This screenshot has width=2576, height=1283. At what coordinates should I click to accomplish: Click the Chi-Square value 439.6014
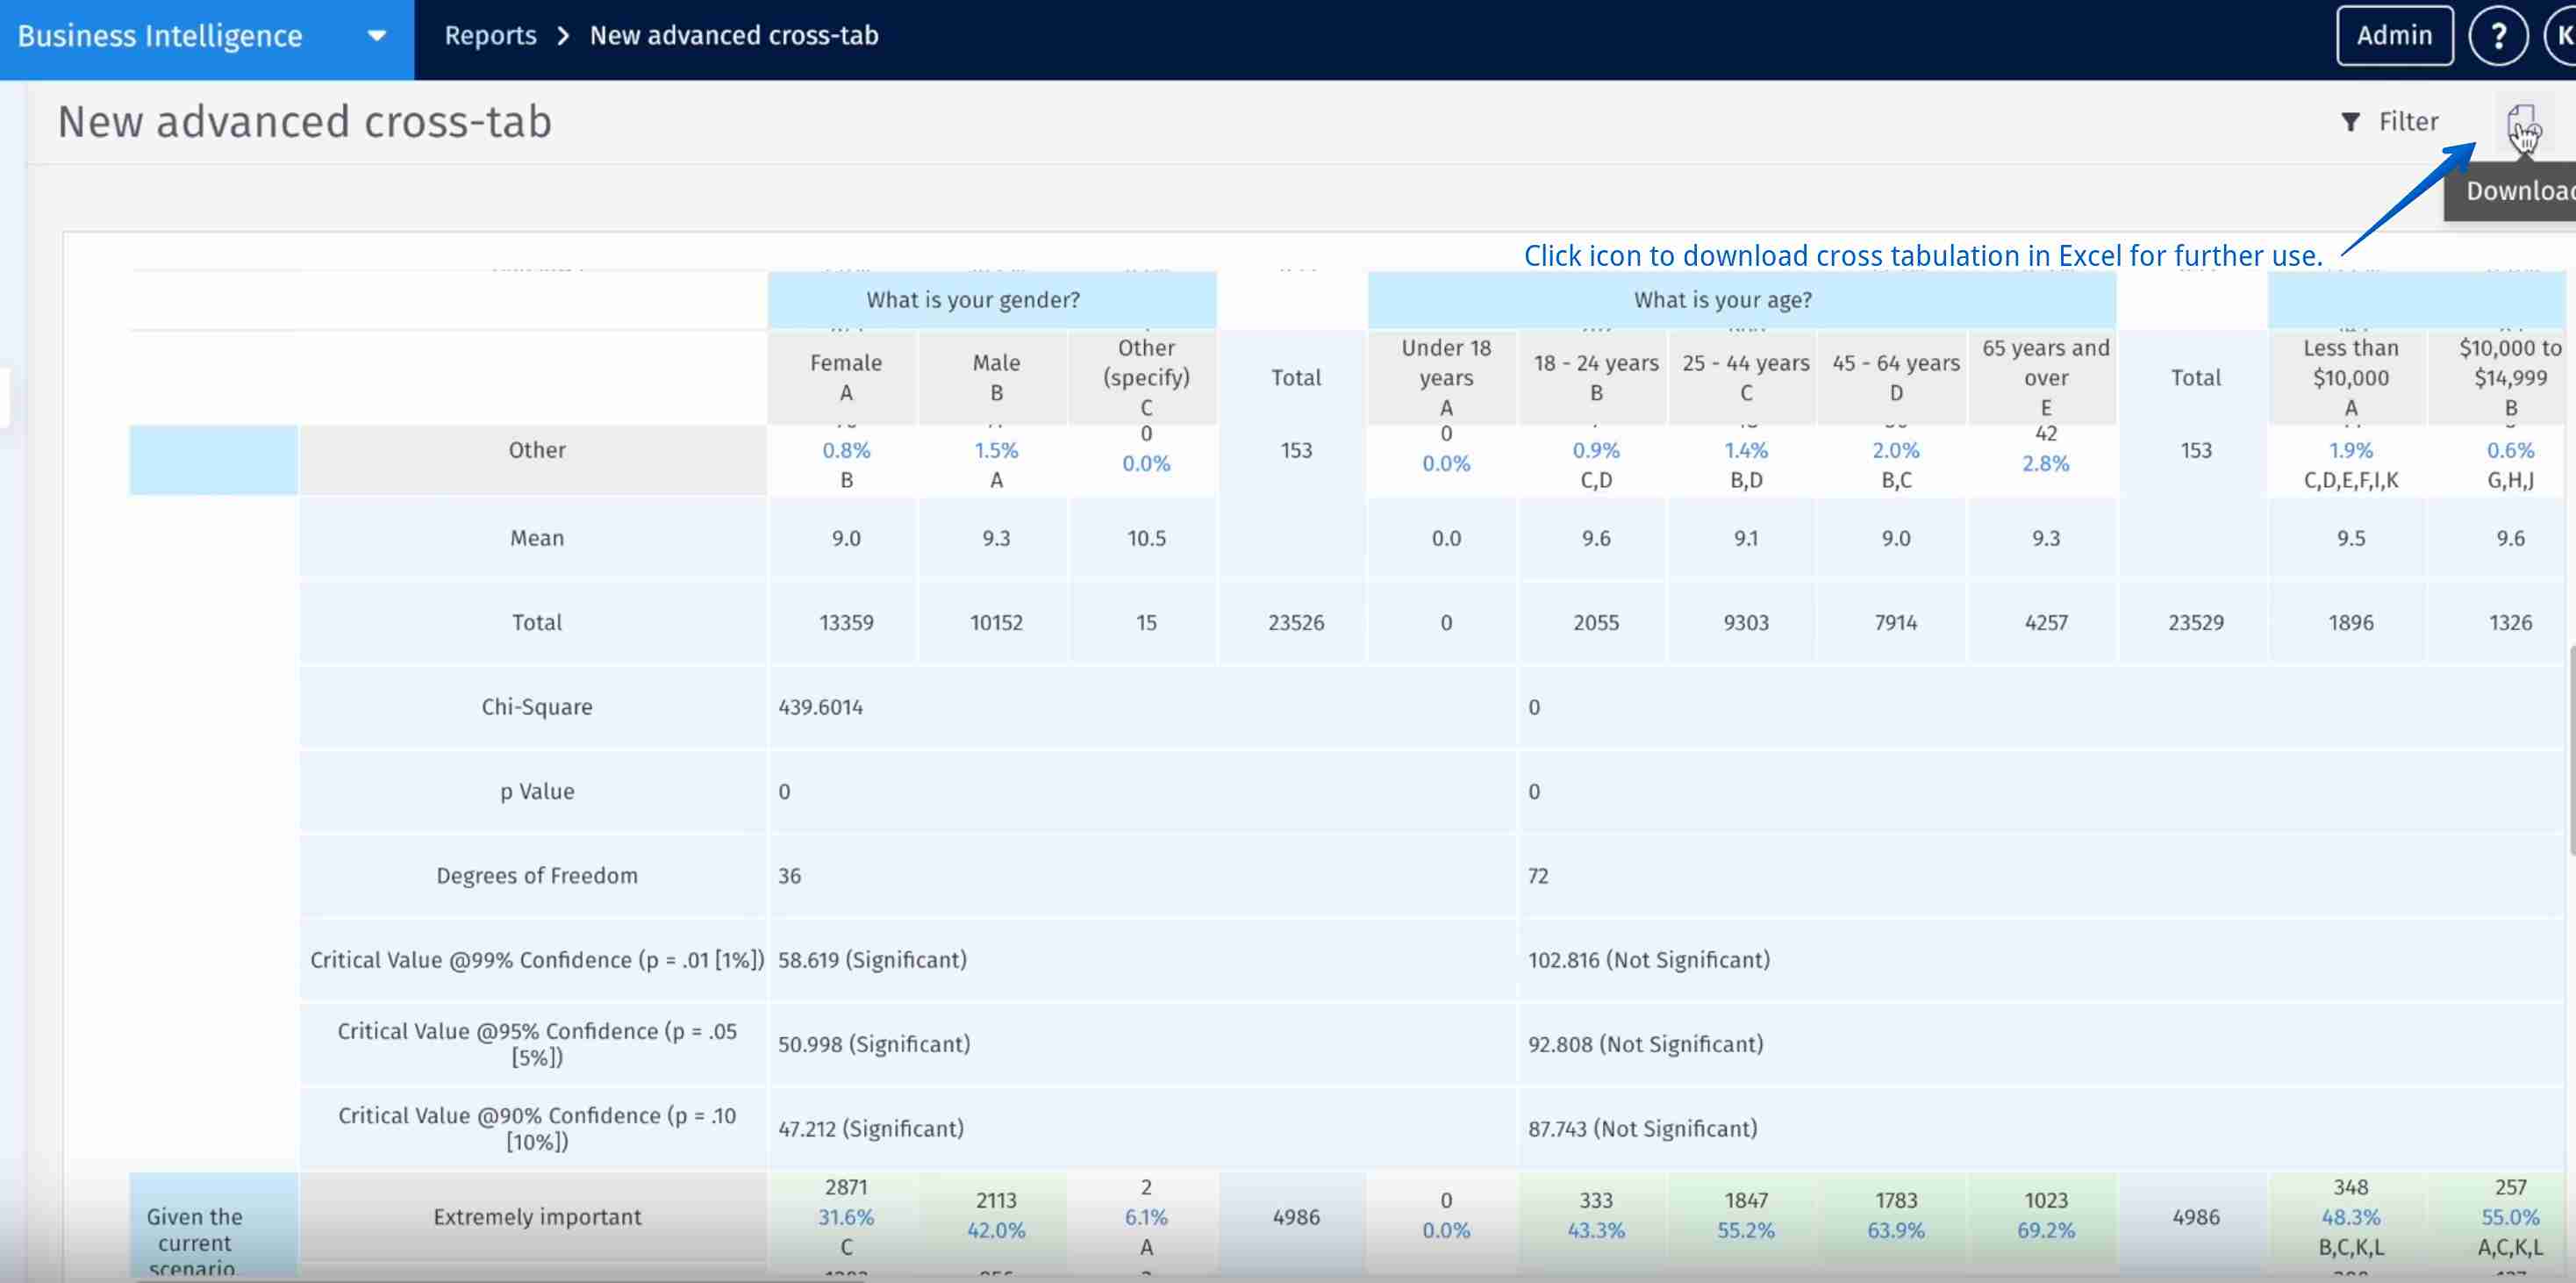[820, 707]
